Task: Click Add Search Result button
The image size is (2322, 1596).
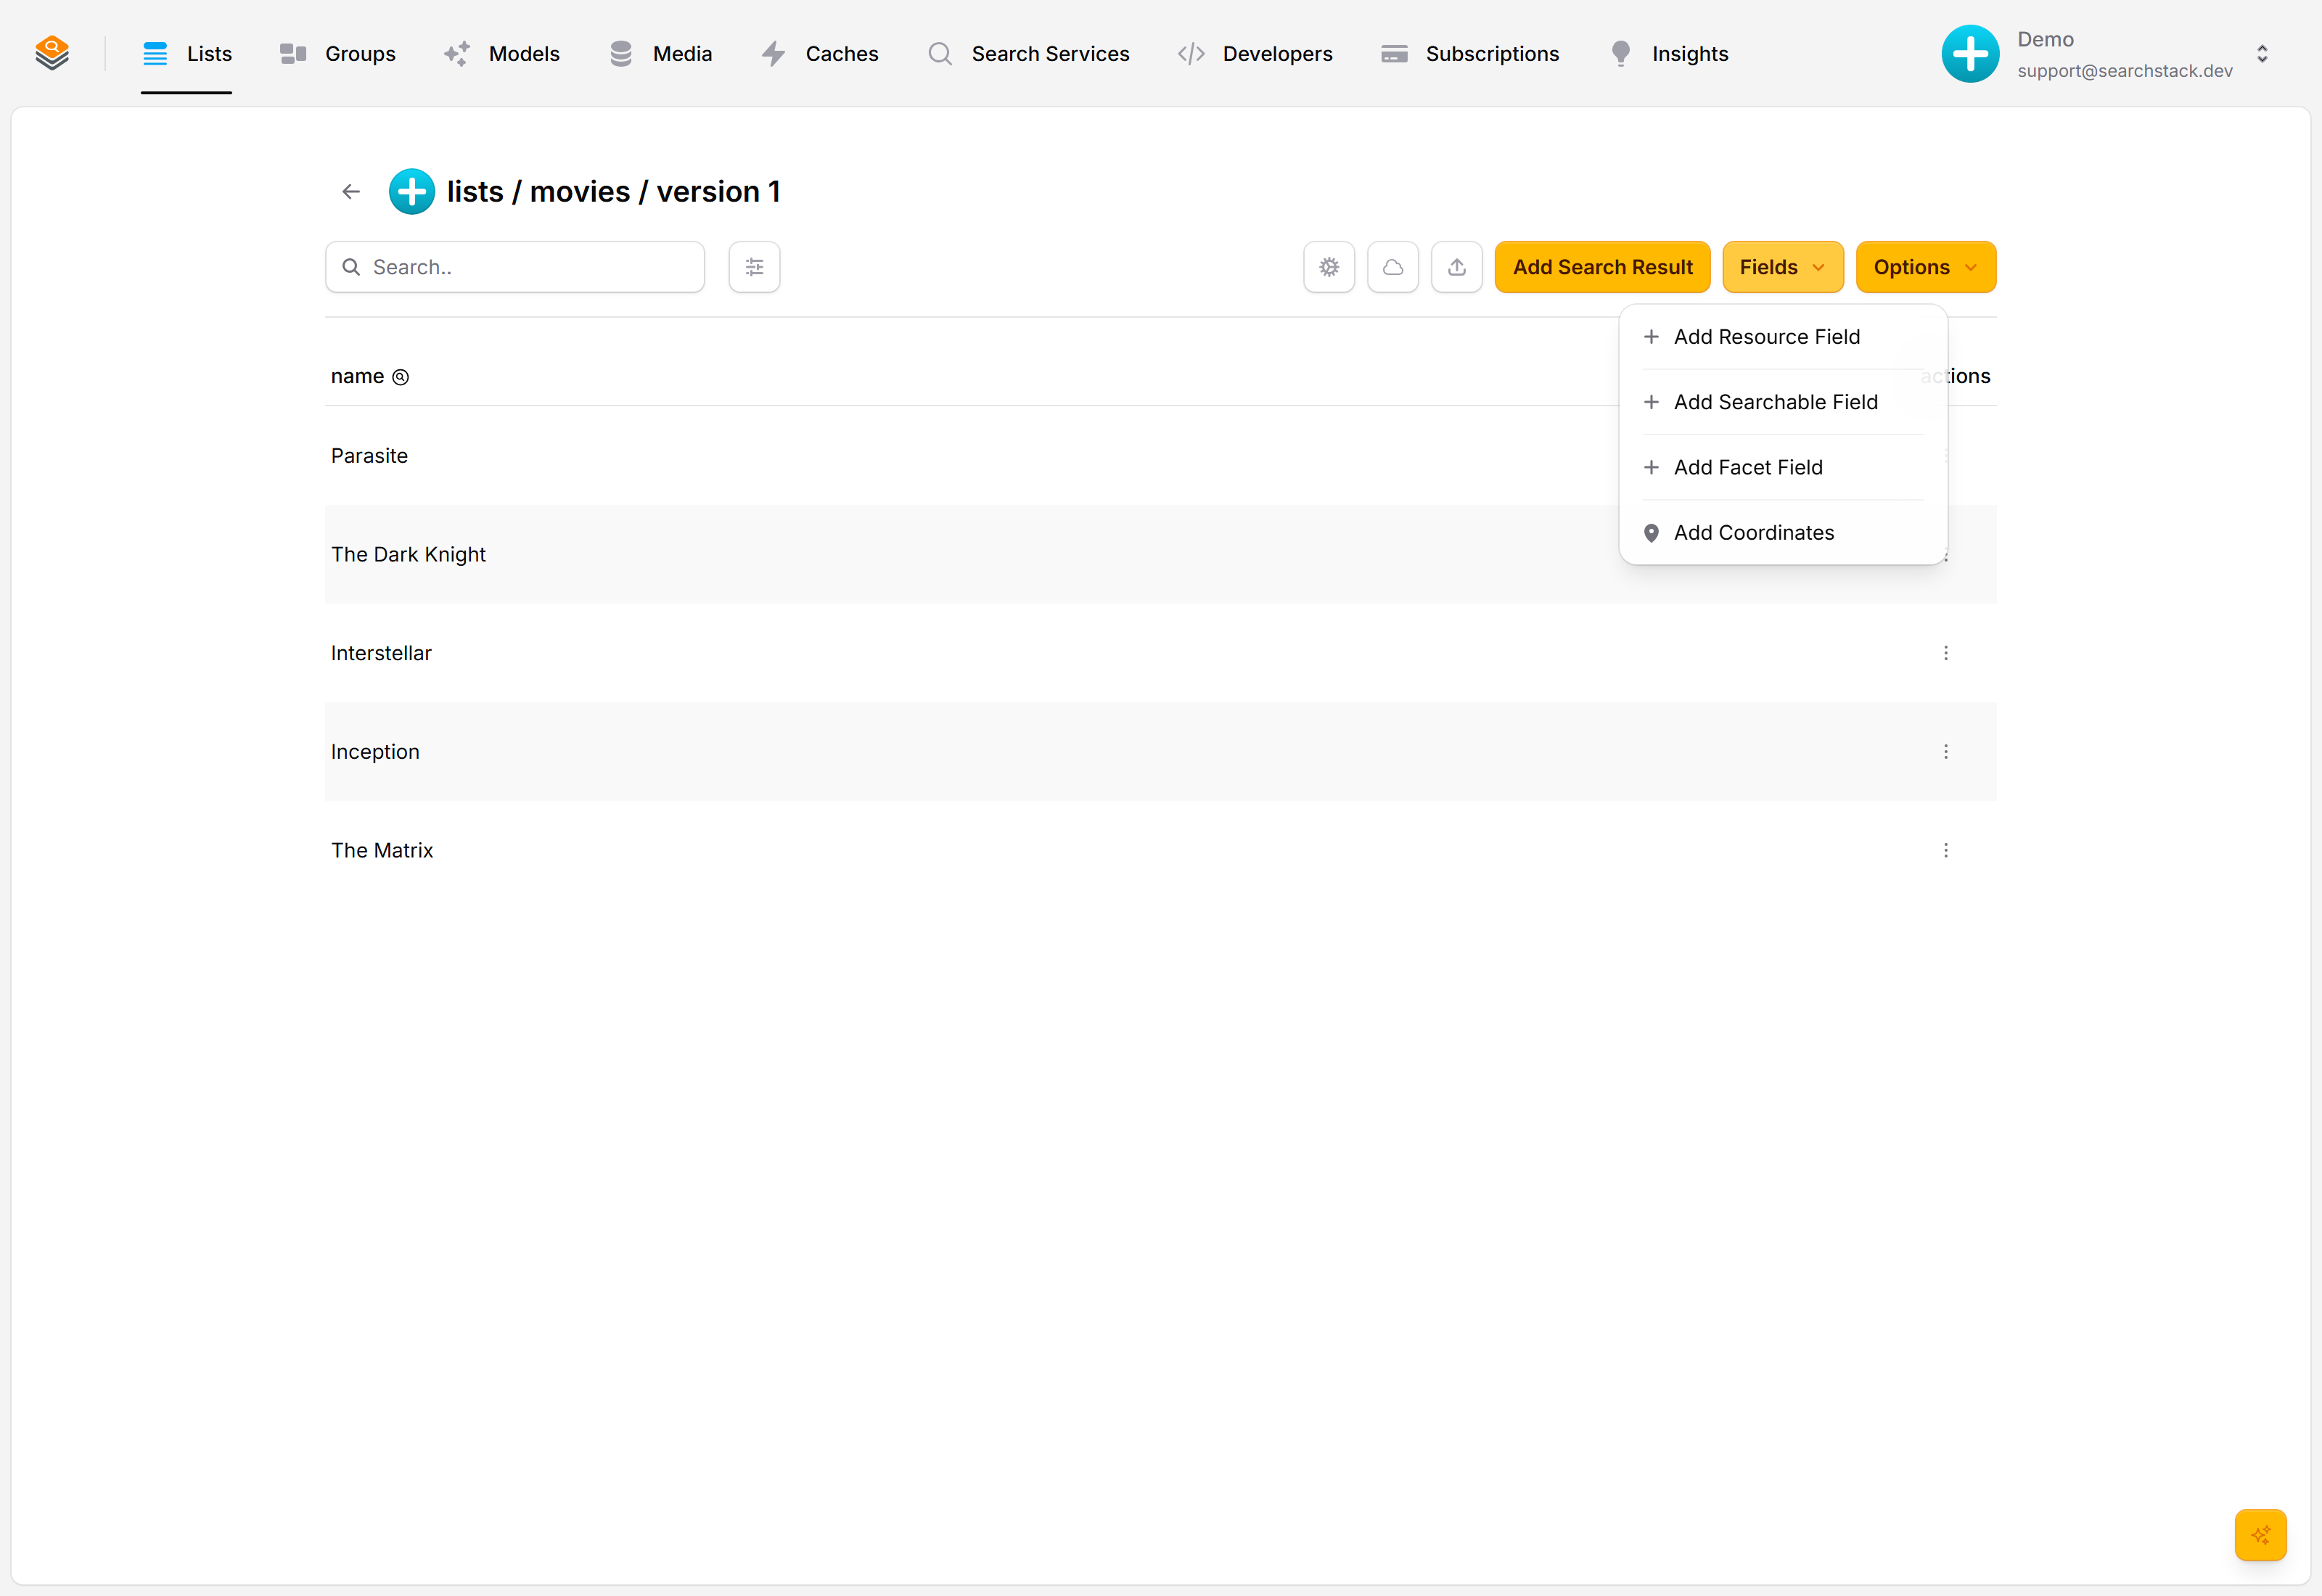Action: coord(1603,267)
